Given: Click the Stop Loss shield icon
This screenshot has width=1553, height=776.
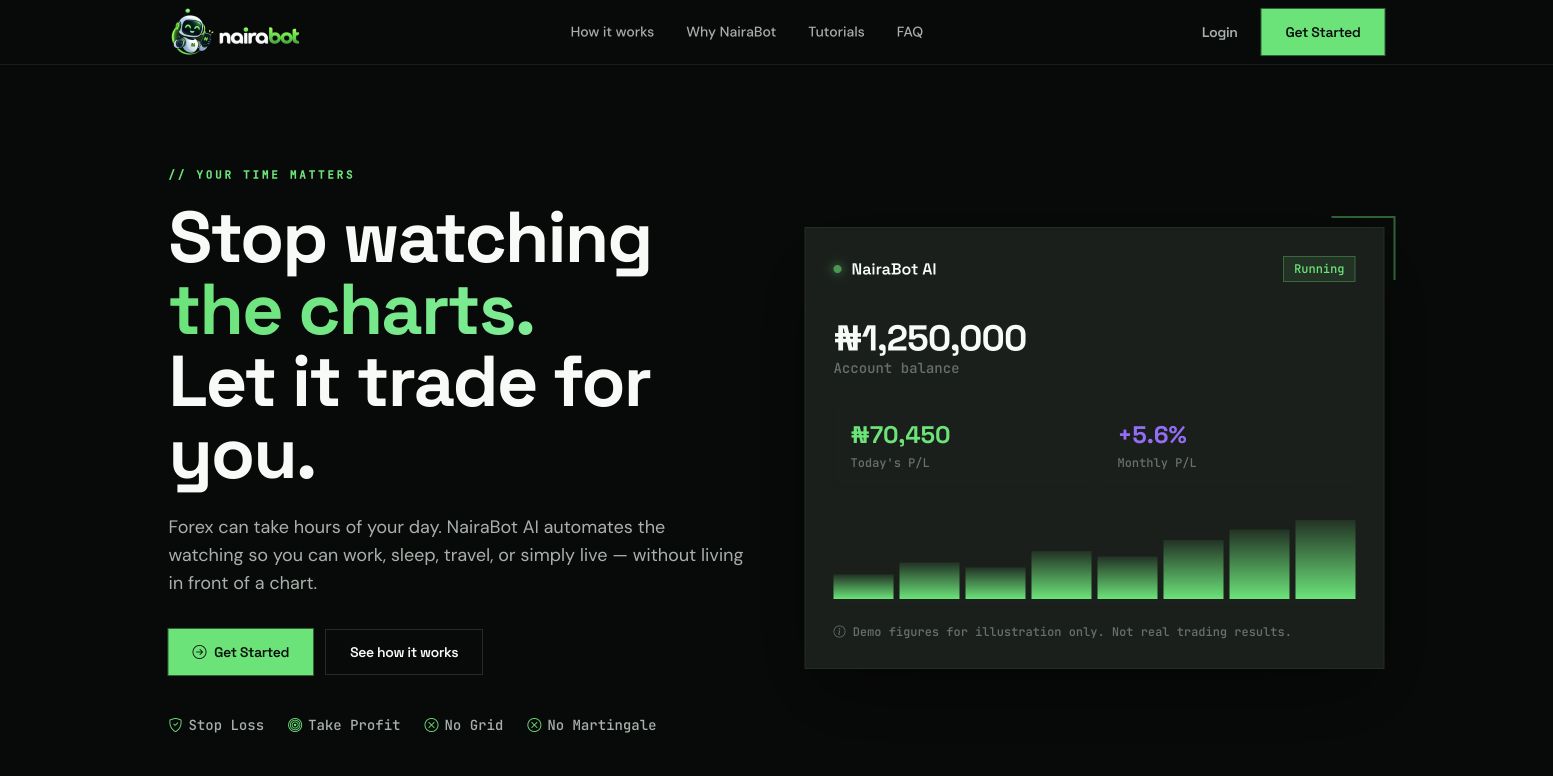Looking at the screenshot, I should click(175, 725).
